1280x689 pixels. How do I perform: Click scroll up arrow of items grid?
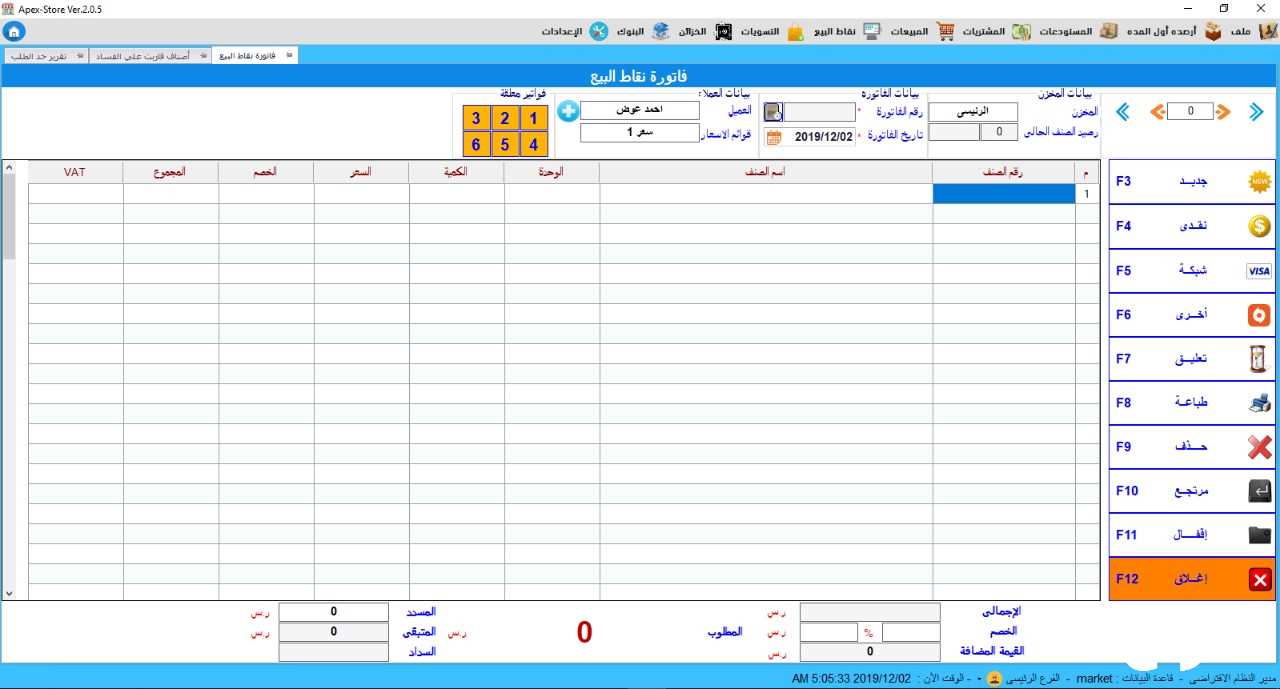coord(9,168)
